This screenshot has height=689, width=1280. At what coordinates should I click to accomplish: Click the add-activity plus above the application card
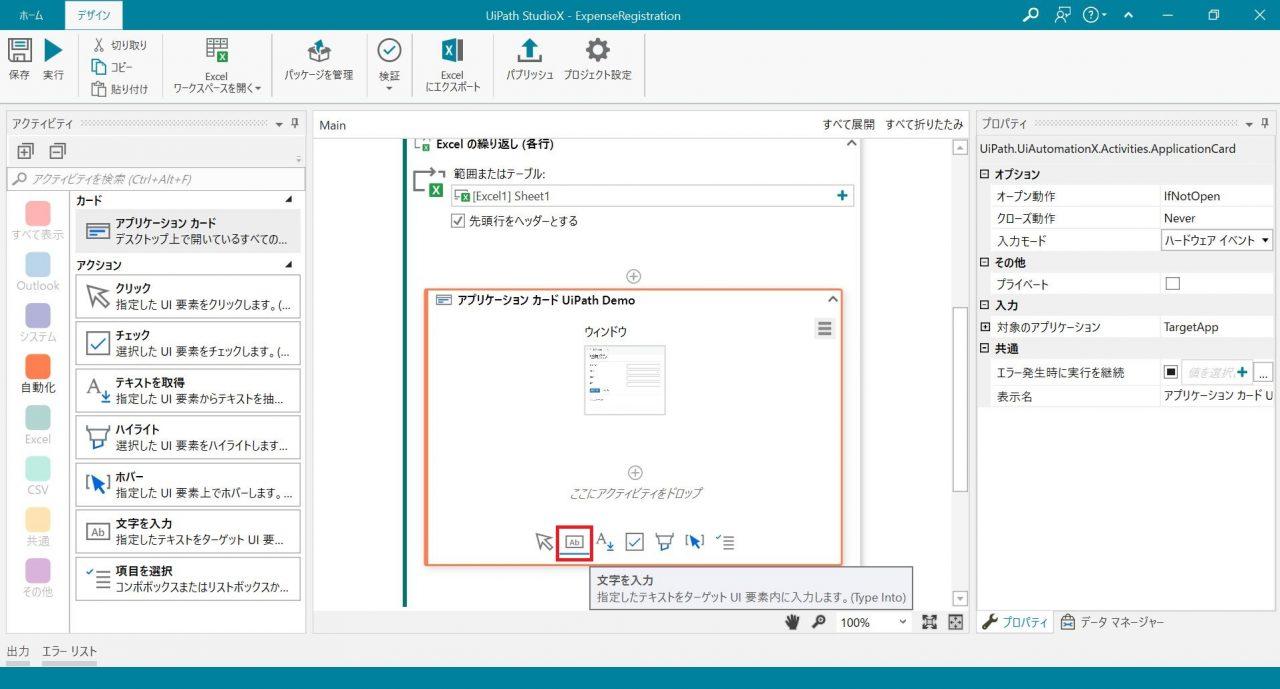(x=633, y=276)
